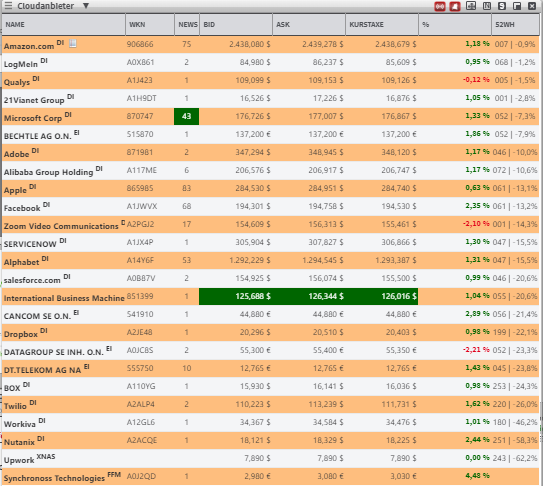This screenshot has height=486, width=543.
Task: Select the Twilio row name
Action: pos(15,406)
